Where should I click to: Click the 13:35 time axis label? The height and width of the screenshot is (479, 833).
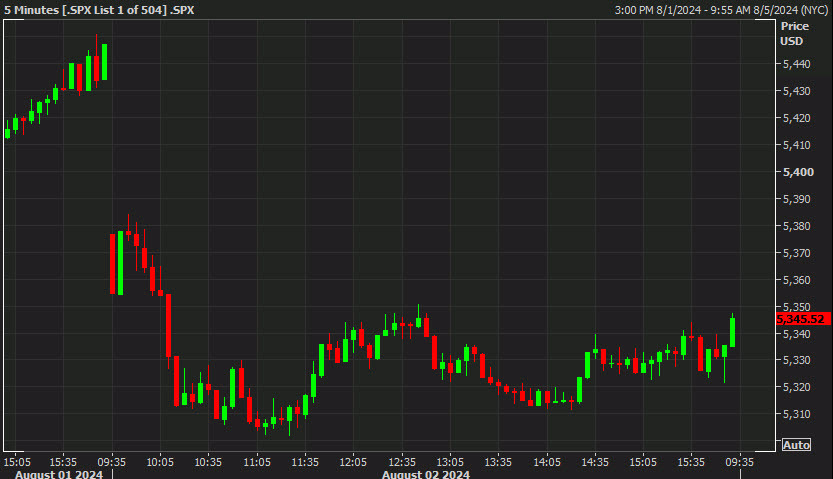click(498, 462)
